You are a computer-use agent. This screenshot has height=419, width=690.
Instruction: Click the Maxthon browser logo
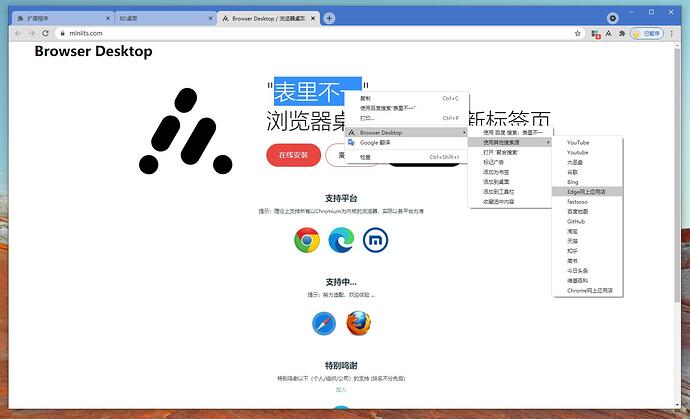click(375, 240)
